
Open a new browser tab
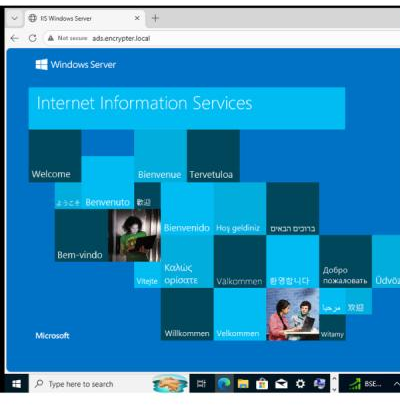click(155, 18)
